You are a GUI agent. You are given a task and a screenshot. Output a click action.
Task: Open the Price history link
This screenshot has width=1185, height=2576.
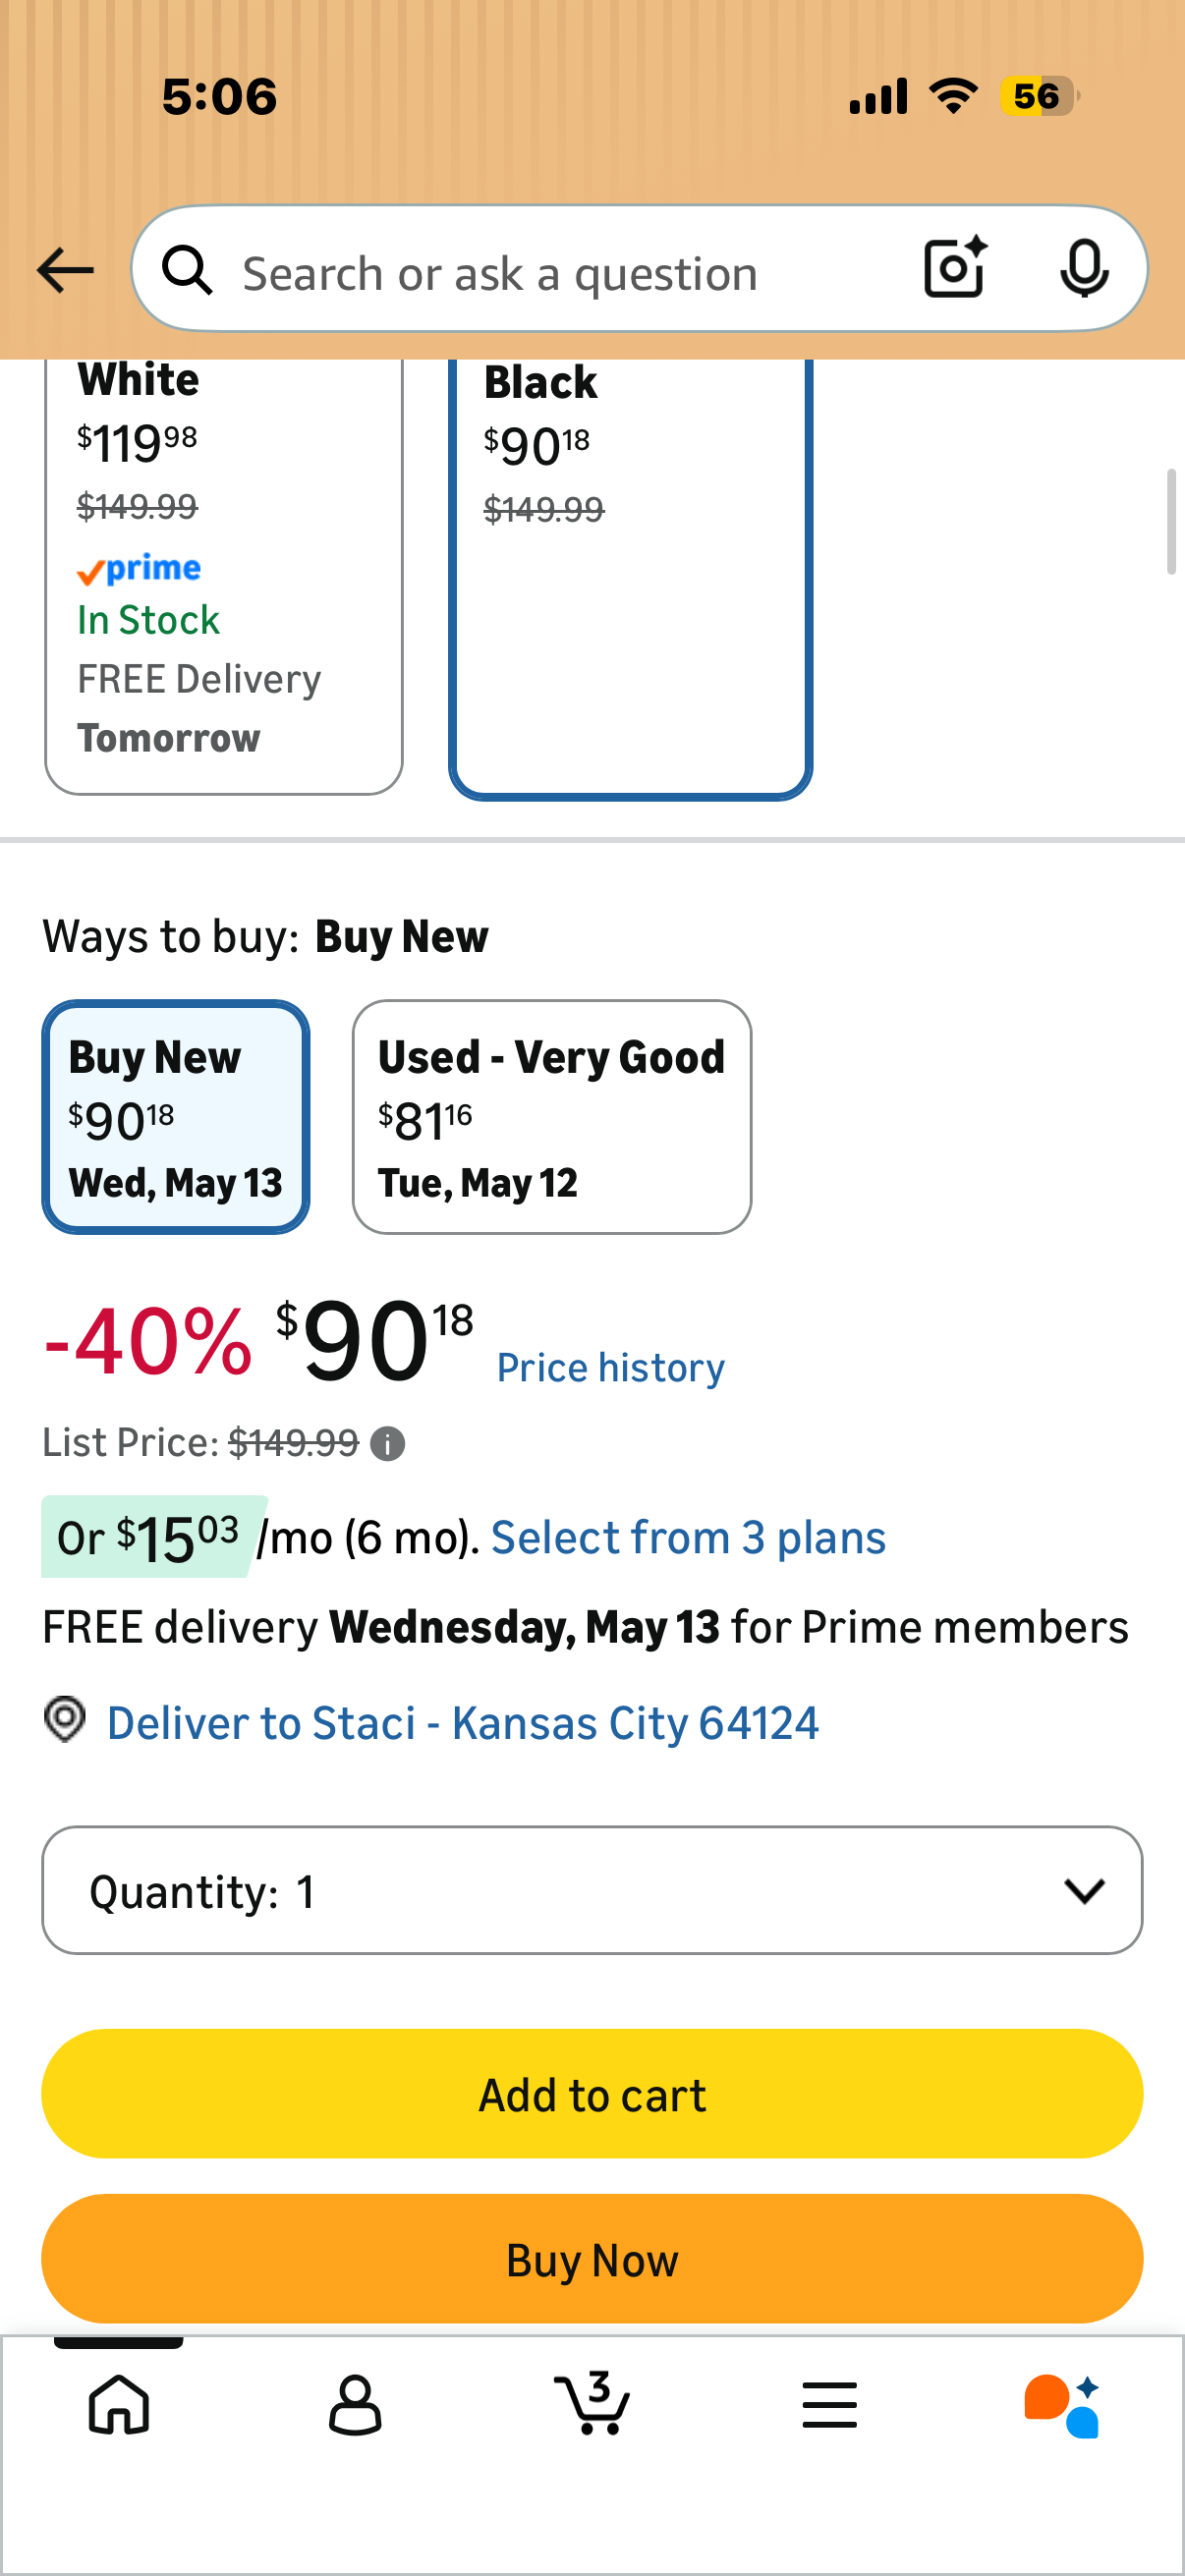(x=611, y=1368)
